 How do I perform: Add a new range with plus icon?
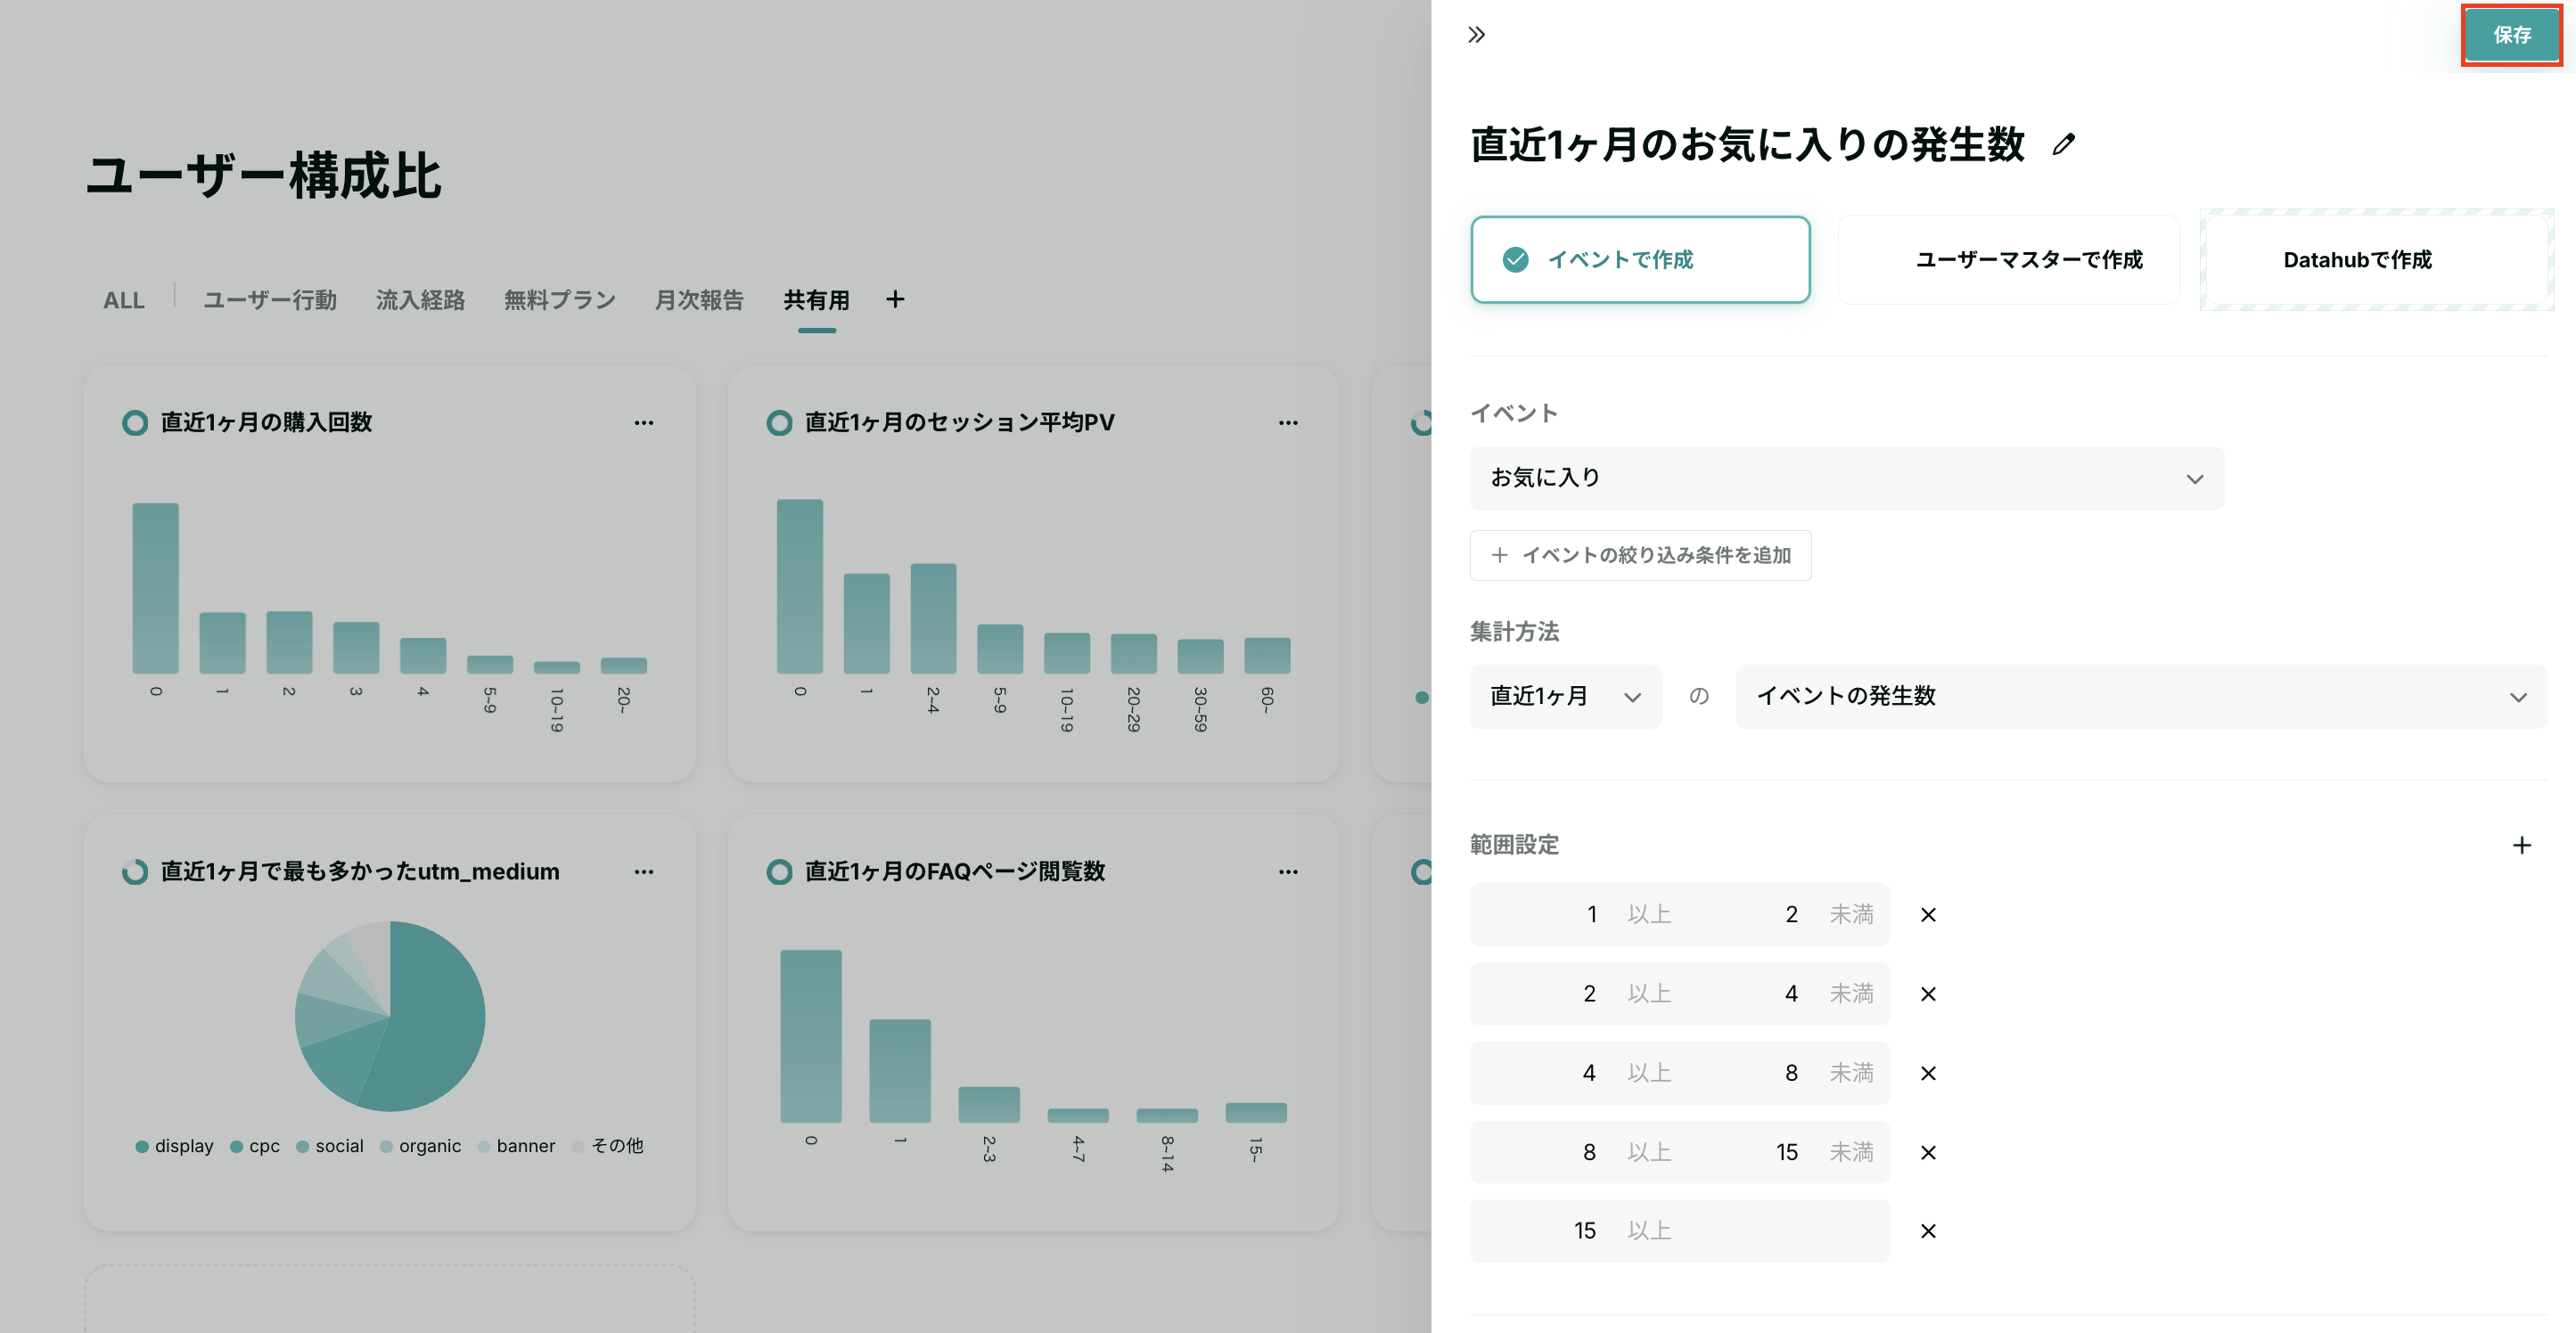pos(2521,845)
